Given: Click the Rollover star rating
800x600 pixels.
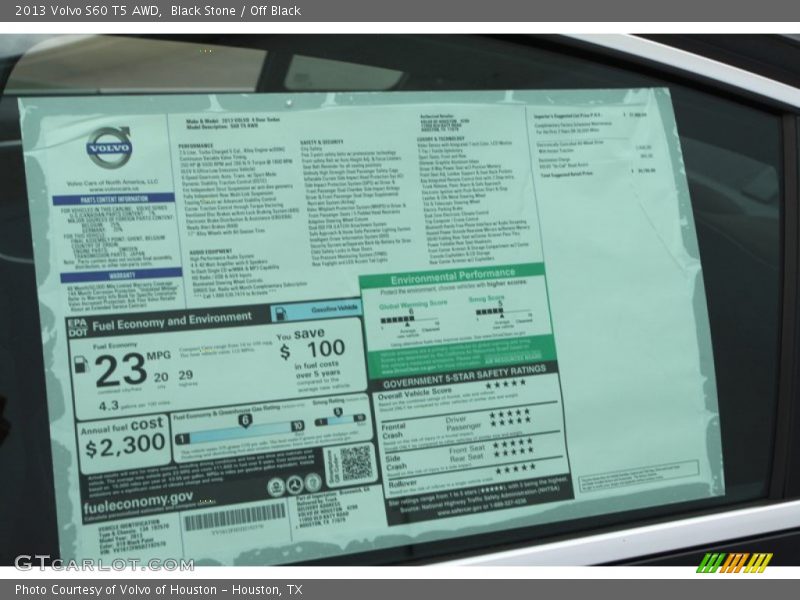Looking at the screenshot, I should click(515, 467).
